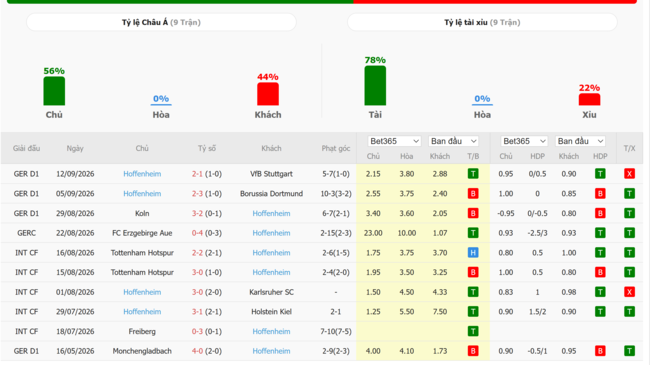Open Hoffenheim link in 16/08/2026 Tottenham row
This screenshot has height=365, width=650.
coord(272,253)
